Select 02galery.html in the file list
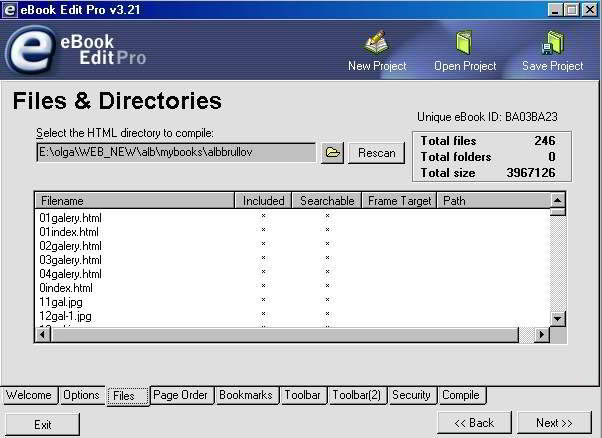Viewport: 602px width, 438px height. tap(71, 245)
